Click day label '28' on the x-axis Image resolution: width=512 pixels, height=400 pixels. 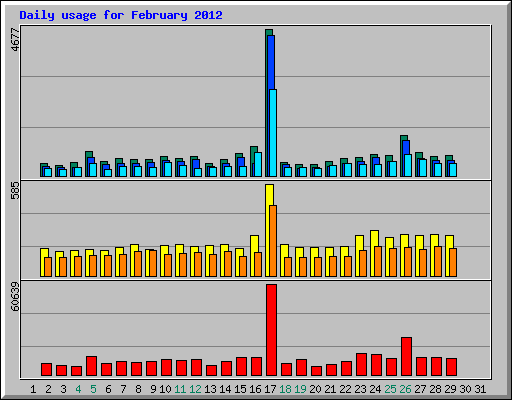(x=435, y=389)
